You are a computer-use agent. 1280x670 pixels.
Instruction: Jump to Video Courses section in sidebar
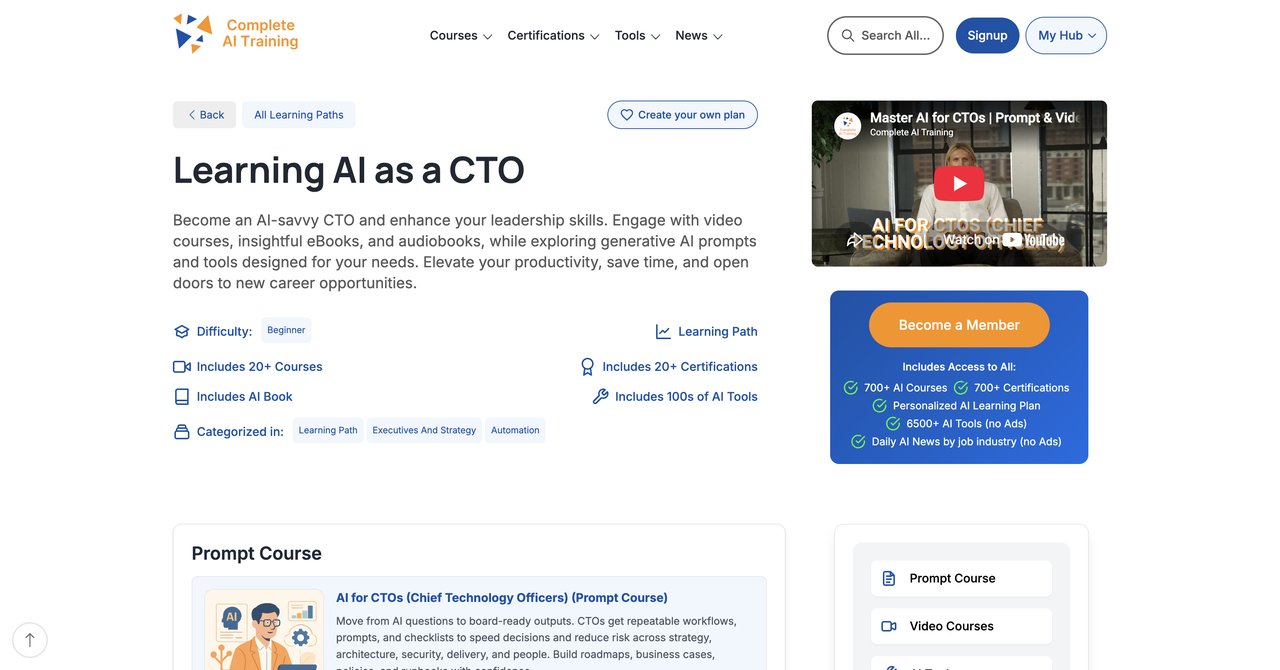[961, 626]
